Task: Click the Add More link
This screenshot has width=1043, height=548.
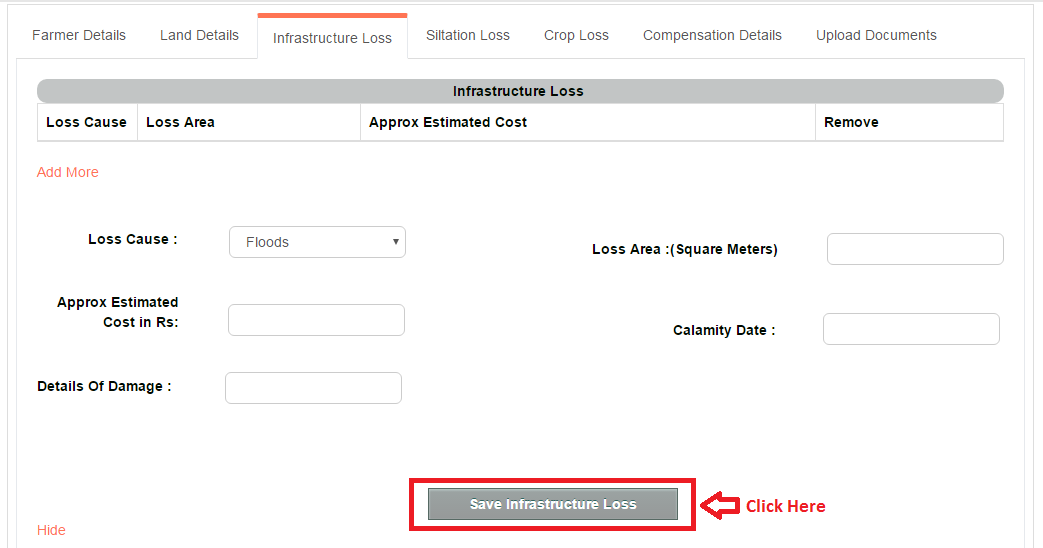Action: 67,172
